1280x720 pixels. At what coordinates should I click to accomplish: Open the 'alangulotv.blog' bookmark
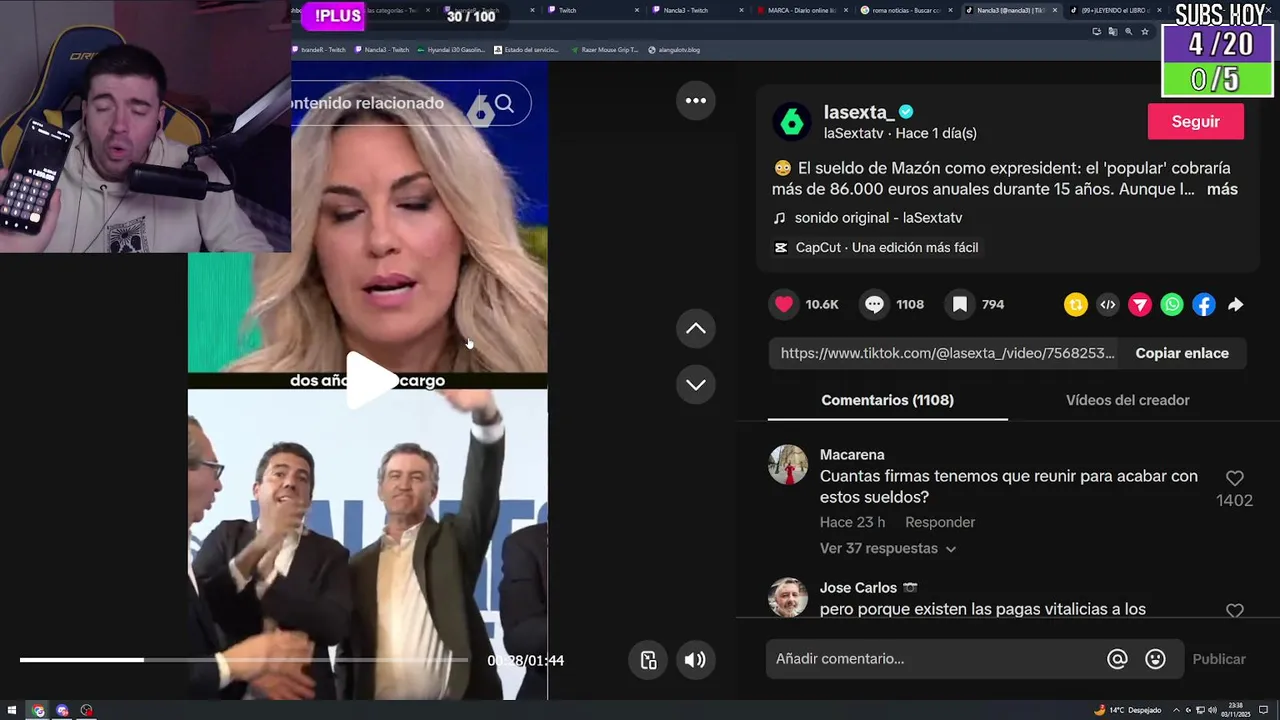tap(674, 50)
